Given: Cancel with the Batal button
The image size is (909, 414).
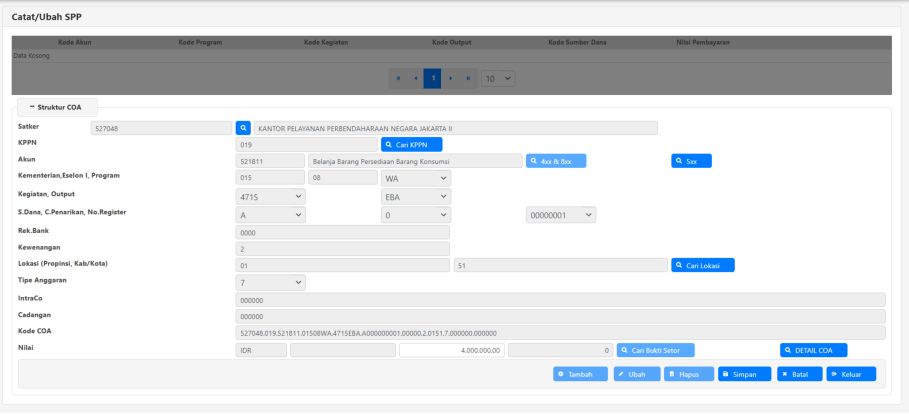Looking at the screenshot, I should coord(798,374).
